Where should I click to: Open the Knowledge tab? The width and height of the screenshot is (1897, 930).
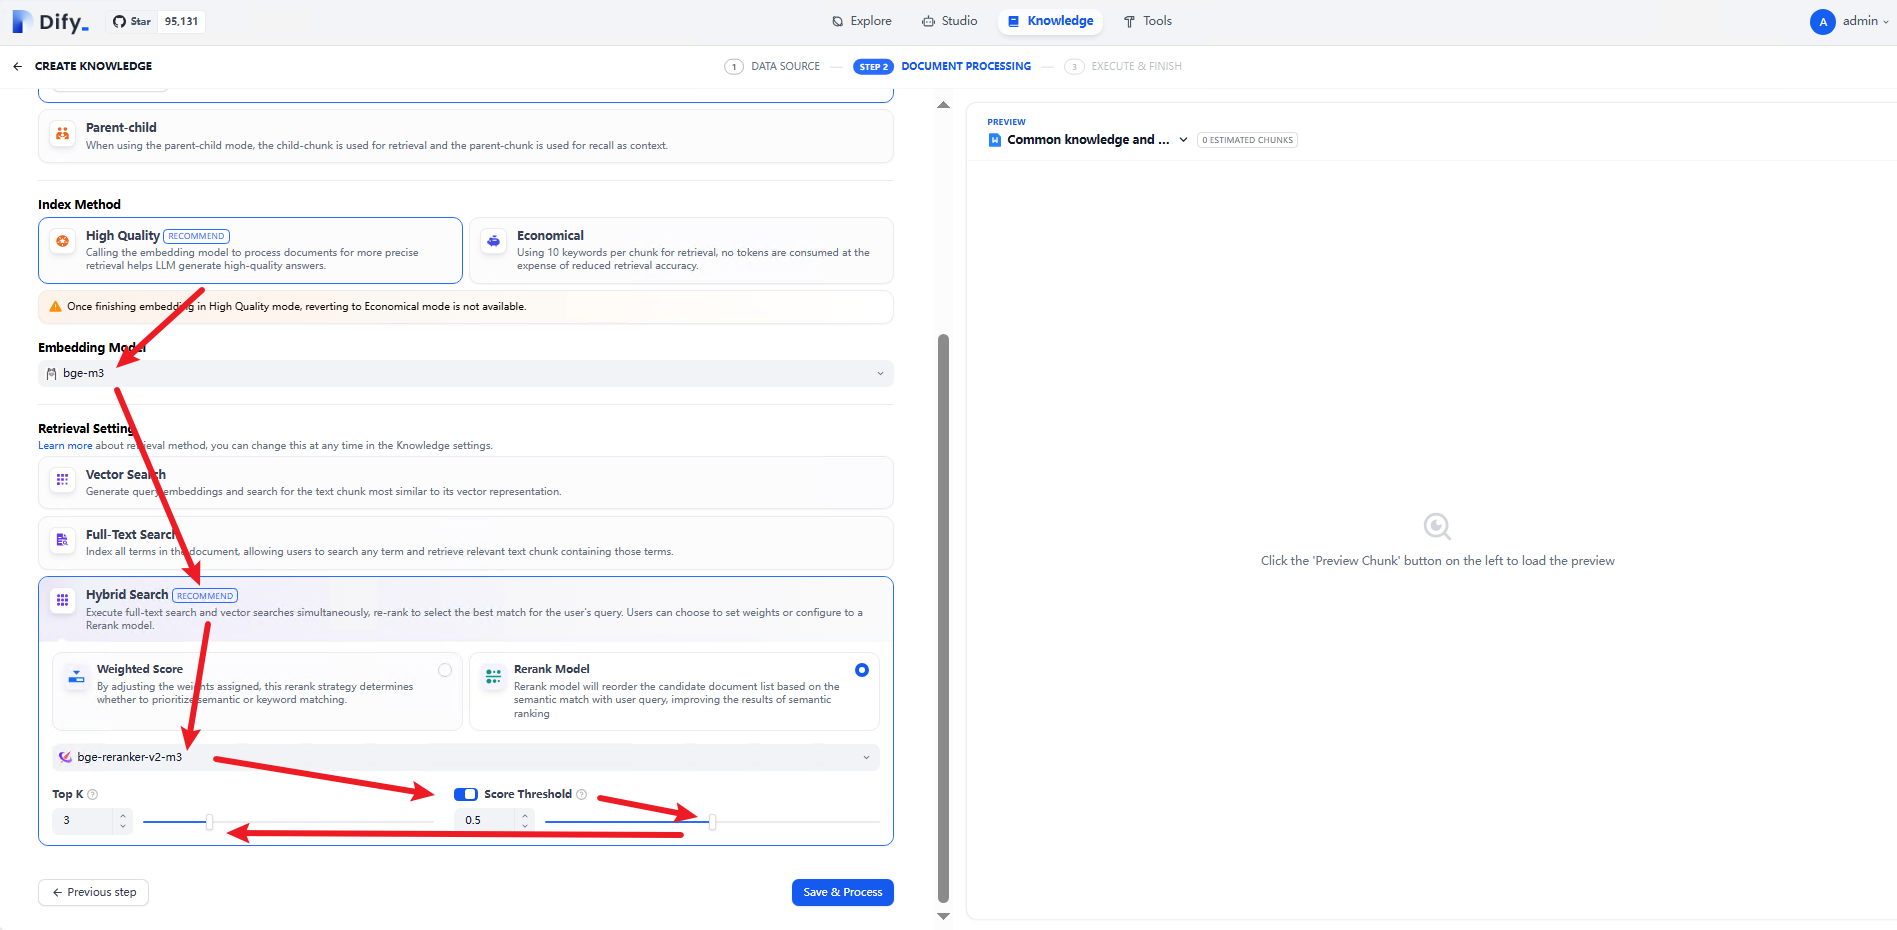1050,21
